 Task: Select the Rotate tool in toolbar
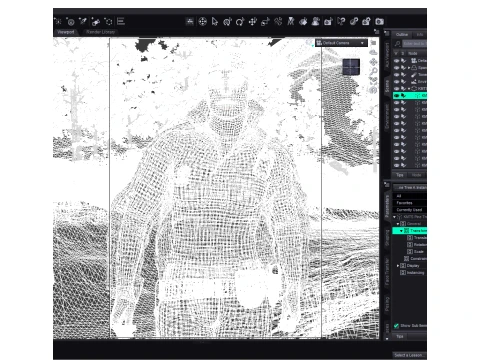pyautogui.click(x=240, y=22)
